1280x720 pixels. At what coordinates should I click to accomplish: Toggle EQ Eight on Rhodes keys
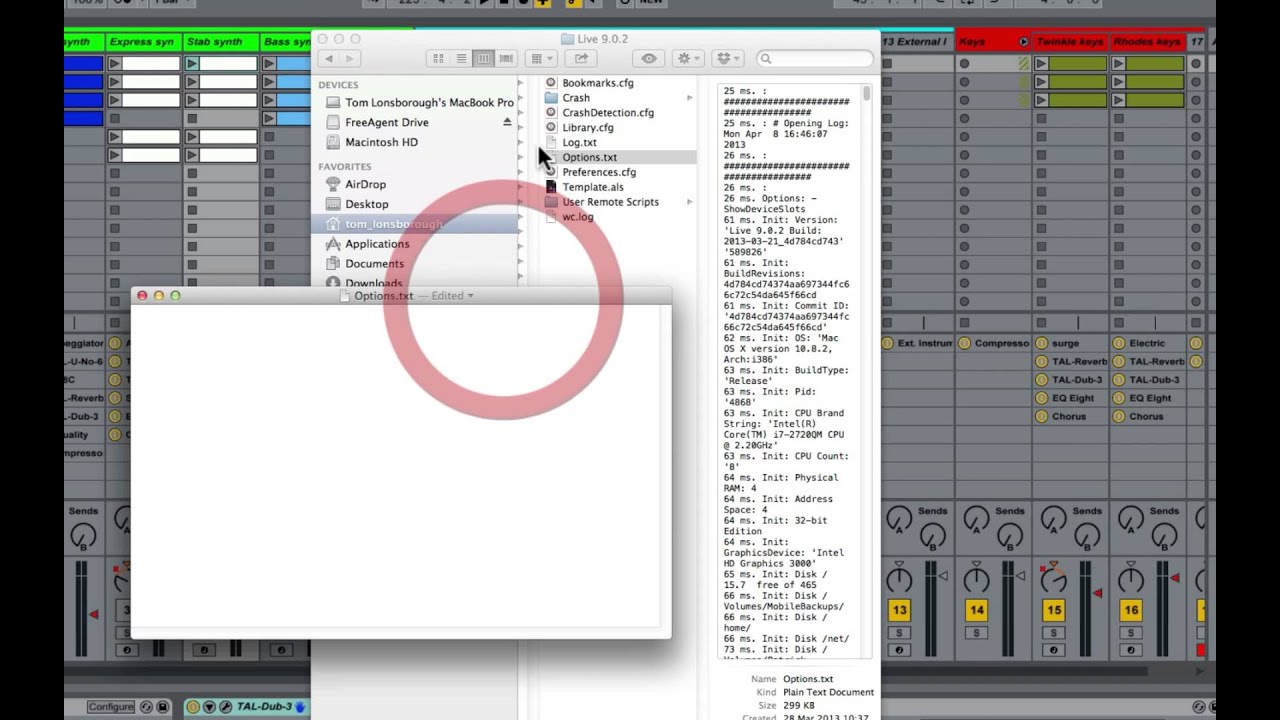(1119, 398)
